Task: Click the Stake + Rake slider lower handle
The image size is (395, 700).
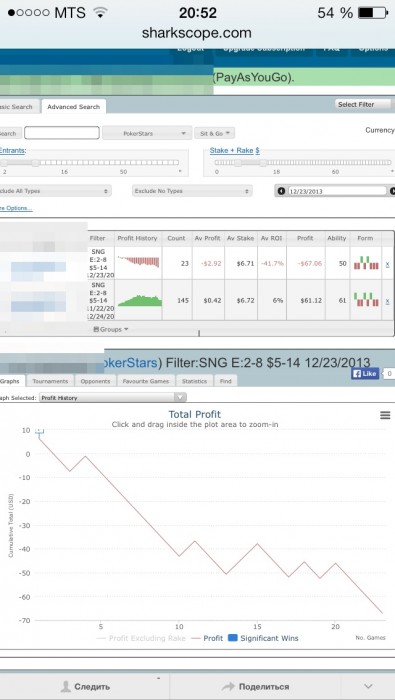Action: [237, 163]
